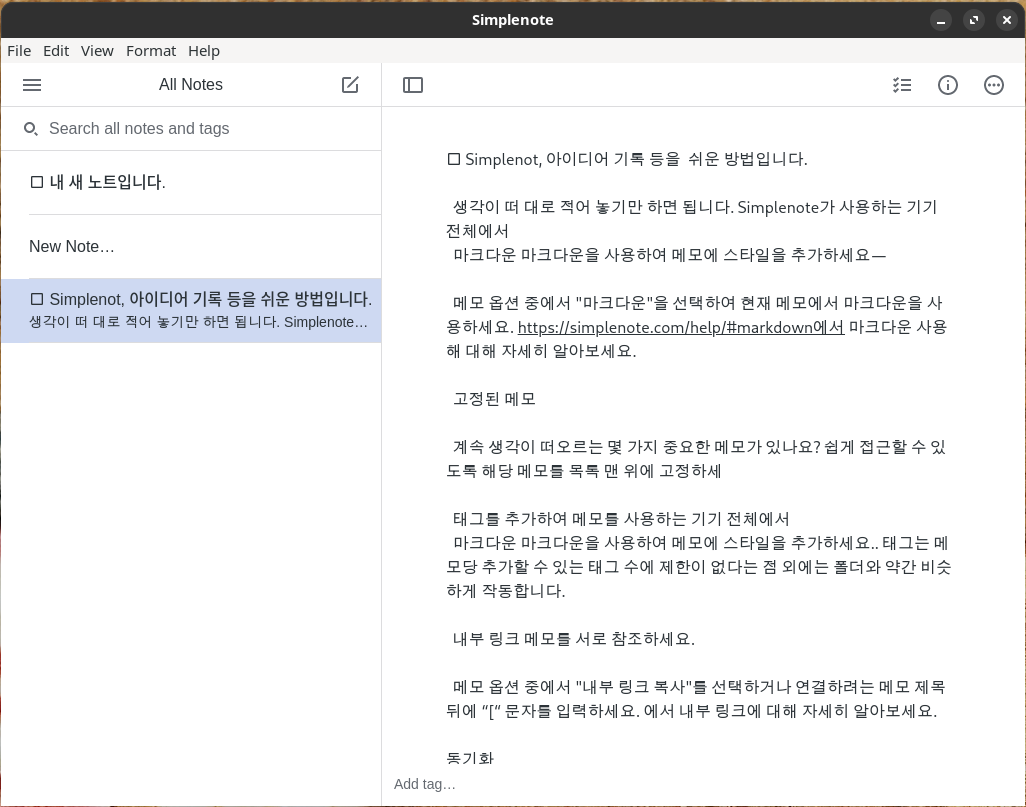The height and width of the screenshot is (807, 1026).
Task: Click the 'All Notes' heading
Action: coord(191,85)
